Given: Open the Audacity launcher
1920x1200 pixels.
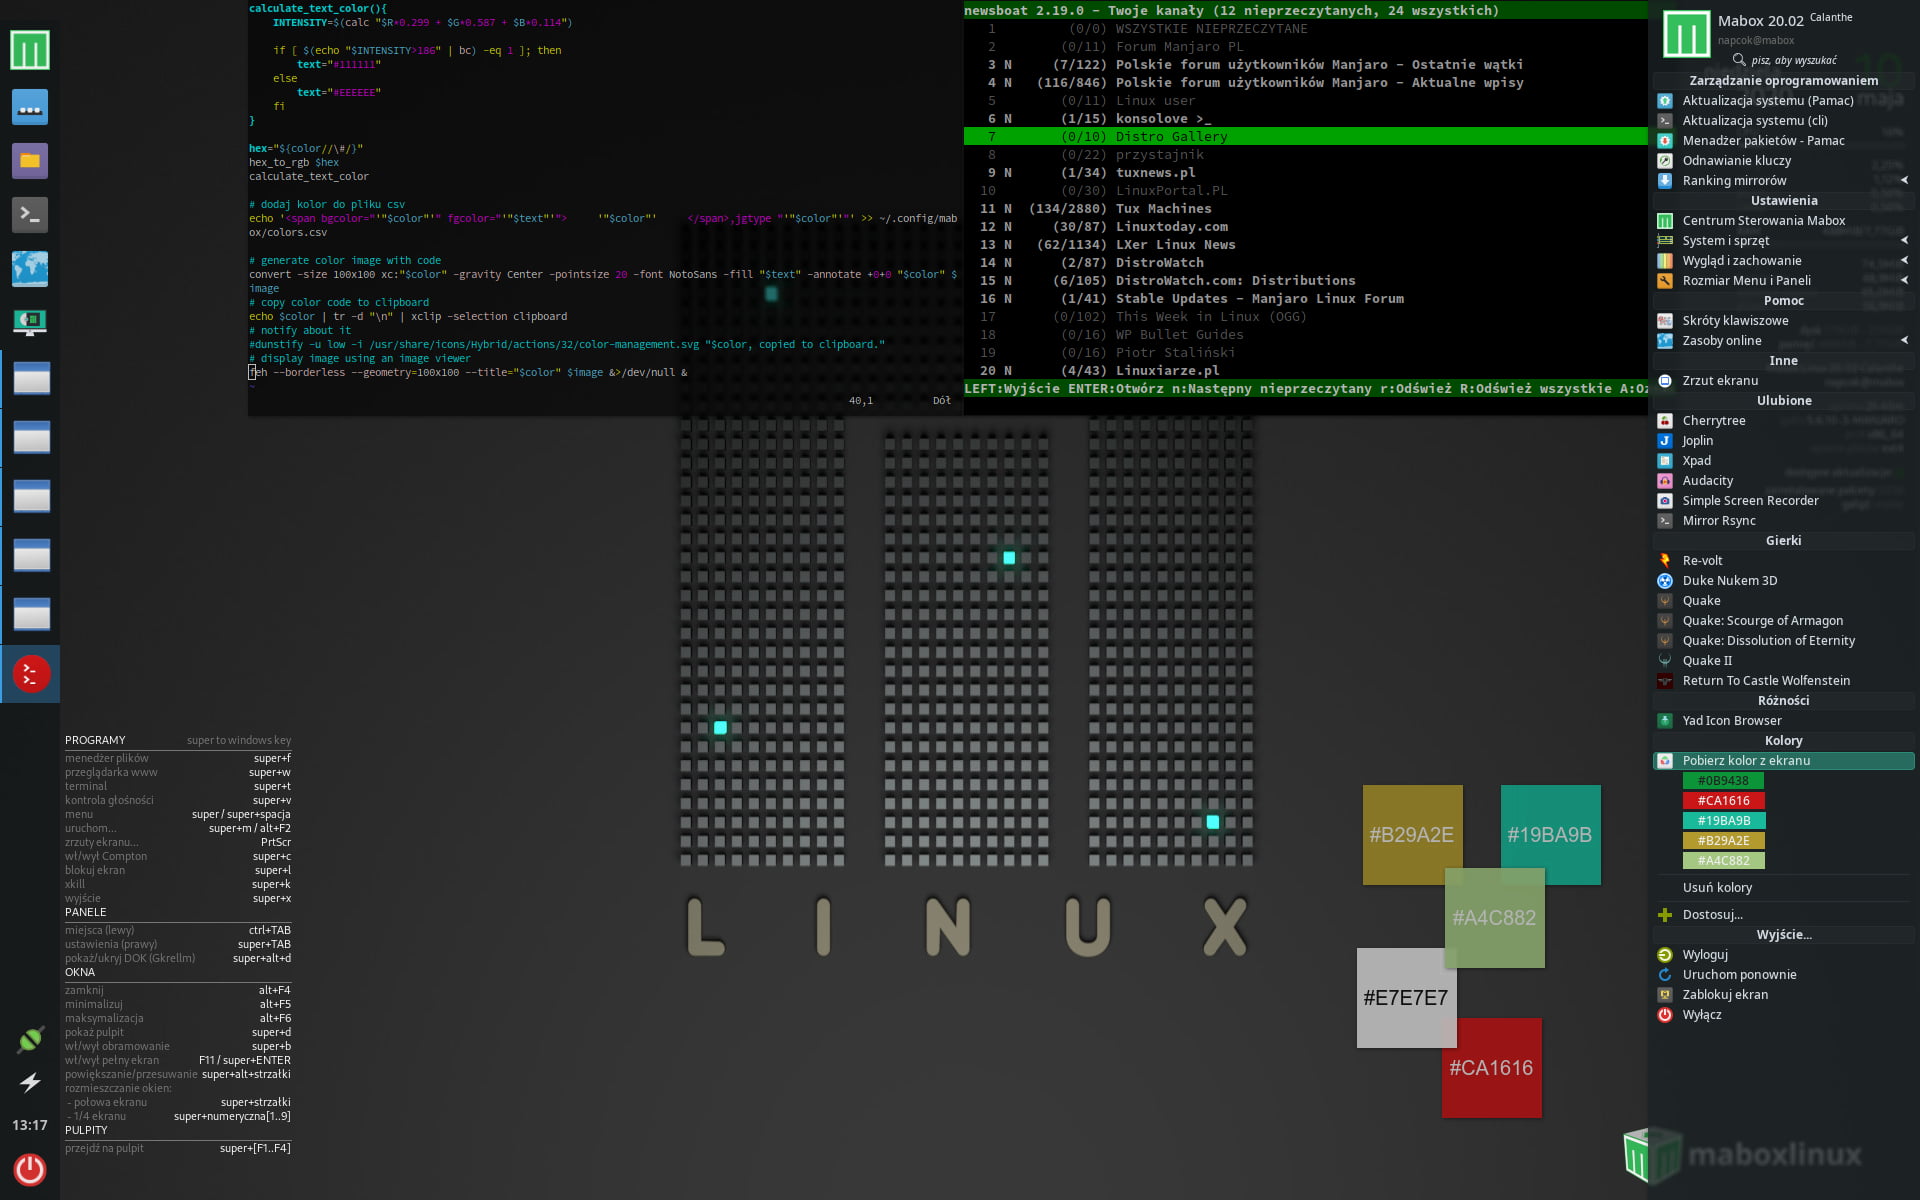Looking at the screenshot, I should pos(1707,481).
